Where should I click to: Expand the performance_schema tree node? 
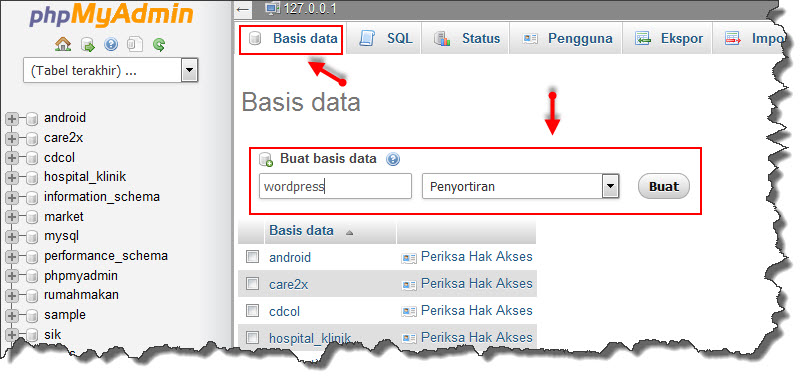pos(12,257)
